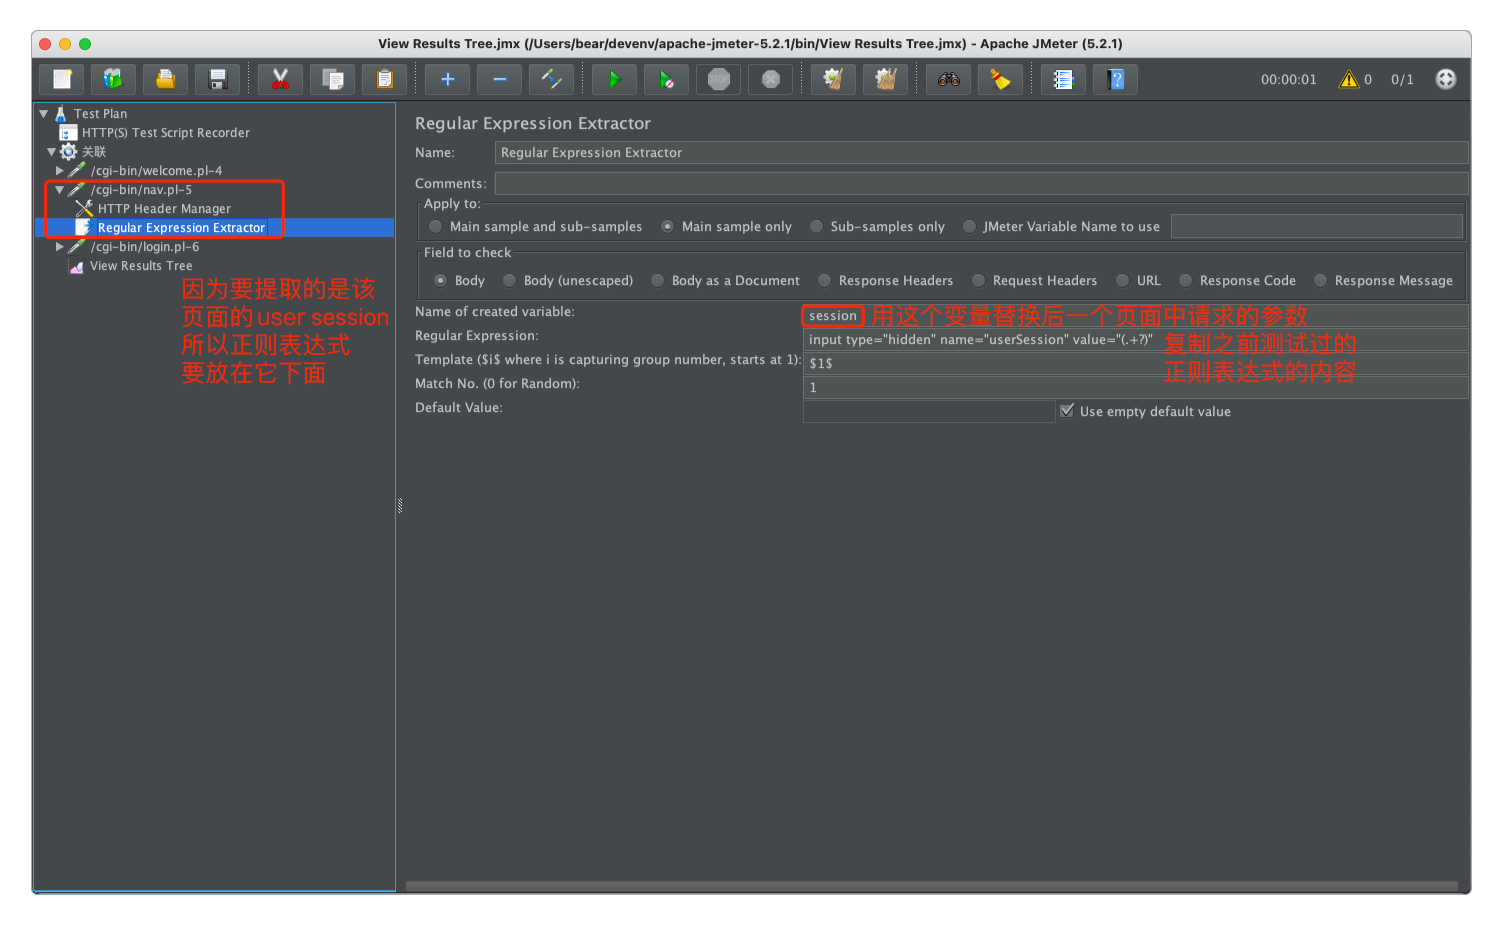Save the test plan with the floppy icon

[x=217, y=79]
